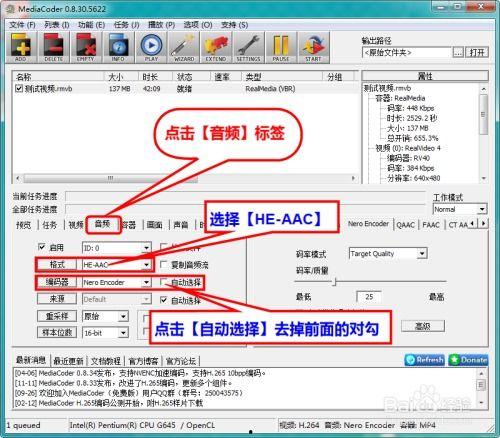Open the 任务 (J) menu
This screenshot has height=438, width=500.
(x=126, y=25)
